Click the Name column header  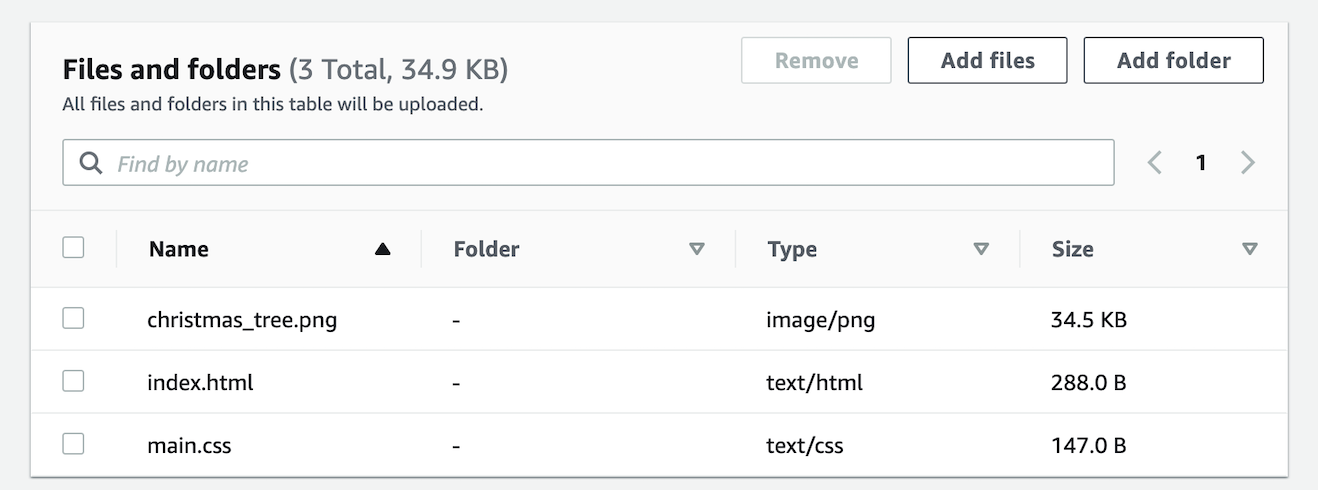(x=179, y=250)
